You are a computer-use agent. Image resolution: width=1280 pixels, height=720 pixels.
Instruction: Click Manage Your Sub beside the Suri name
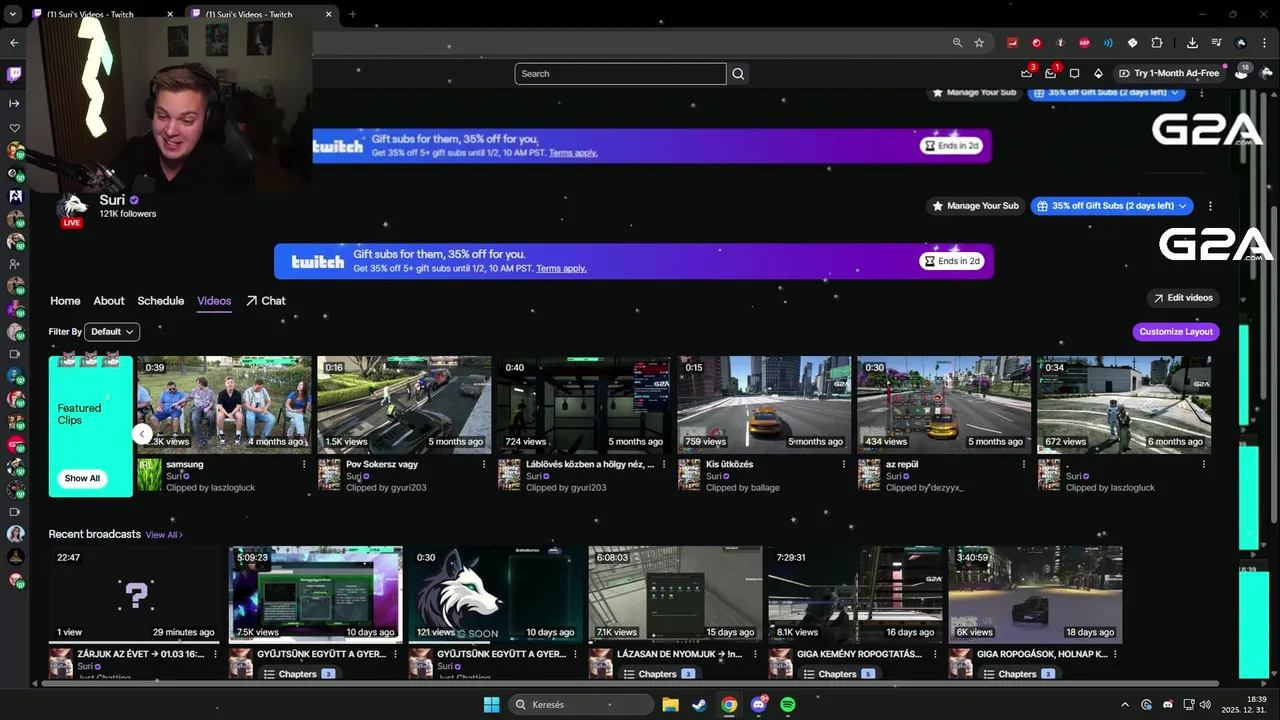[x=975, y=206]
